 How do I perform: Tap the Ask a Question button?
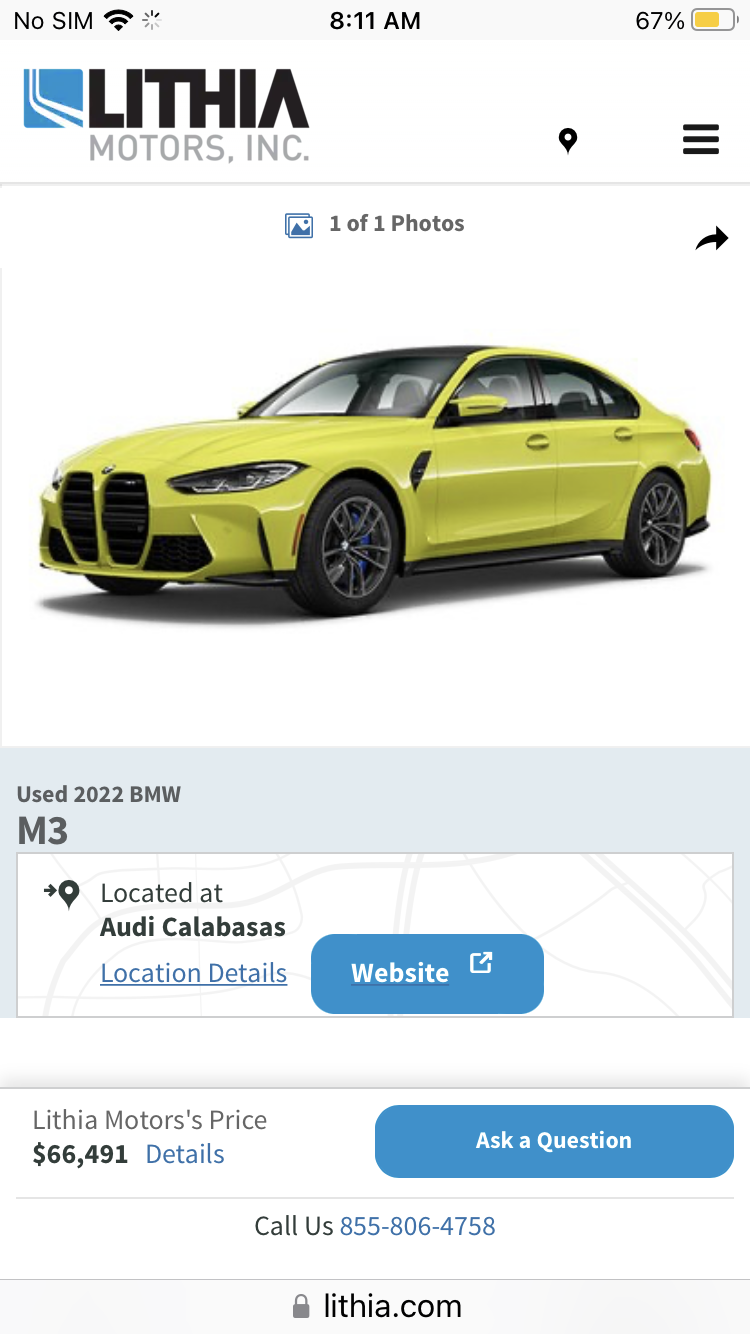[x=554, y=1141]
